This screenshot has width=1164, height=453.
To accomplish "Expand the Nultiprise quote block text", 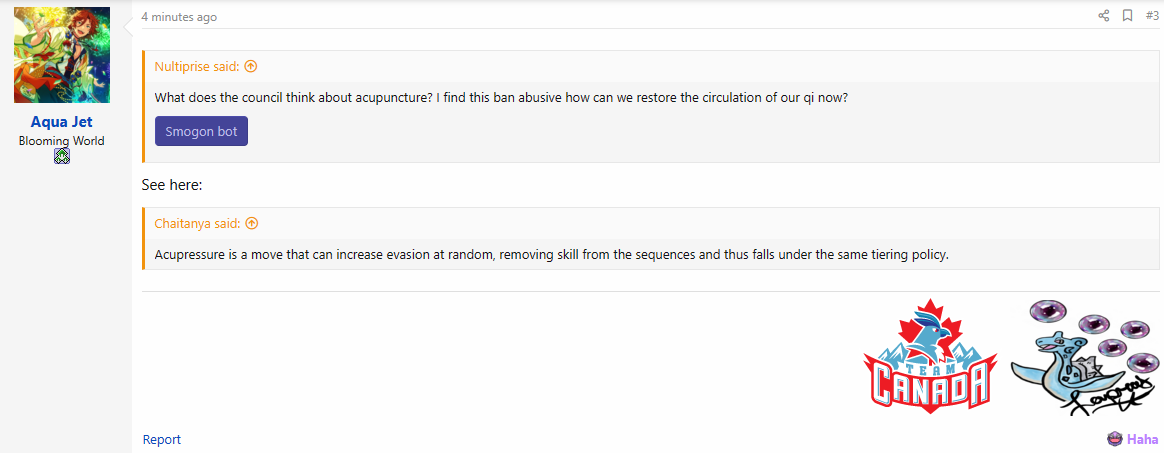I will pos(501,98).
